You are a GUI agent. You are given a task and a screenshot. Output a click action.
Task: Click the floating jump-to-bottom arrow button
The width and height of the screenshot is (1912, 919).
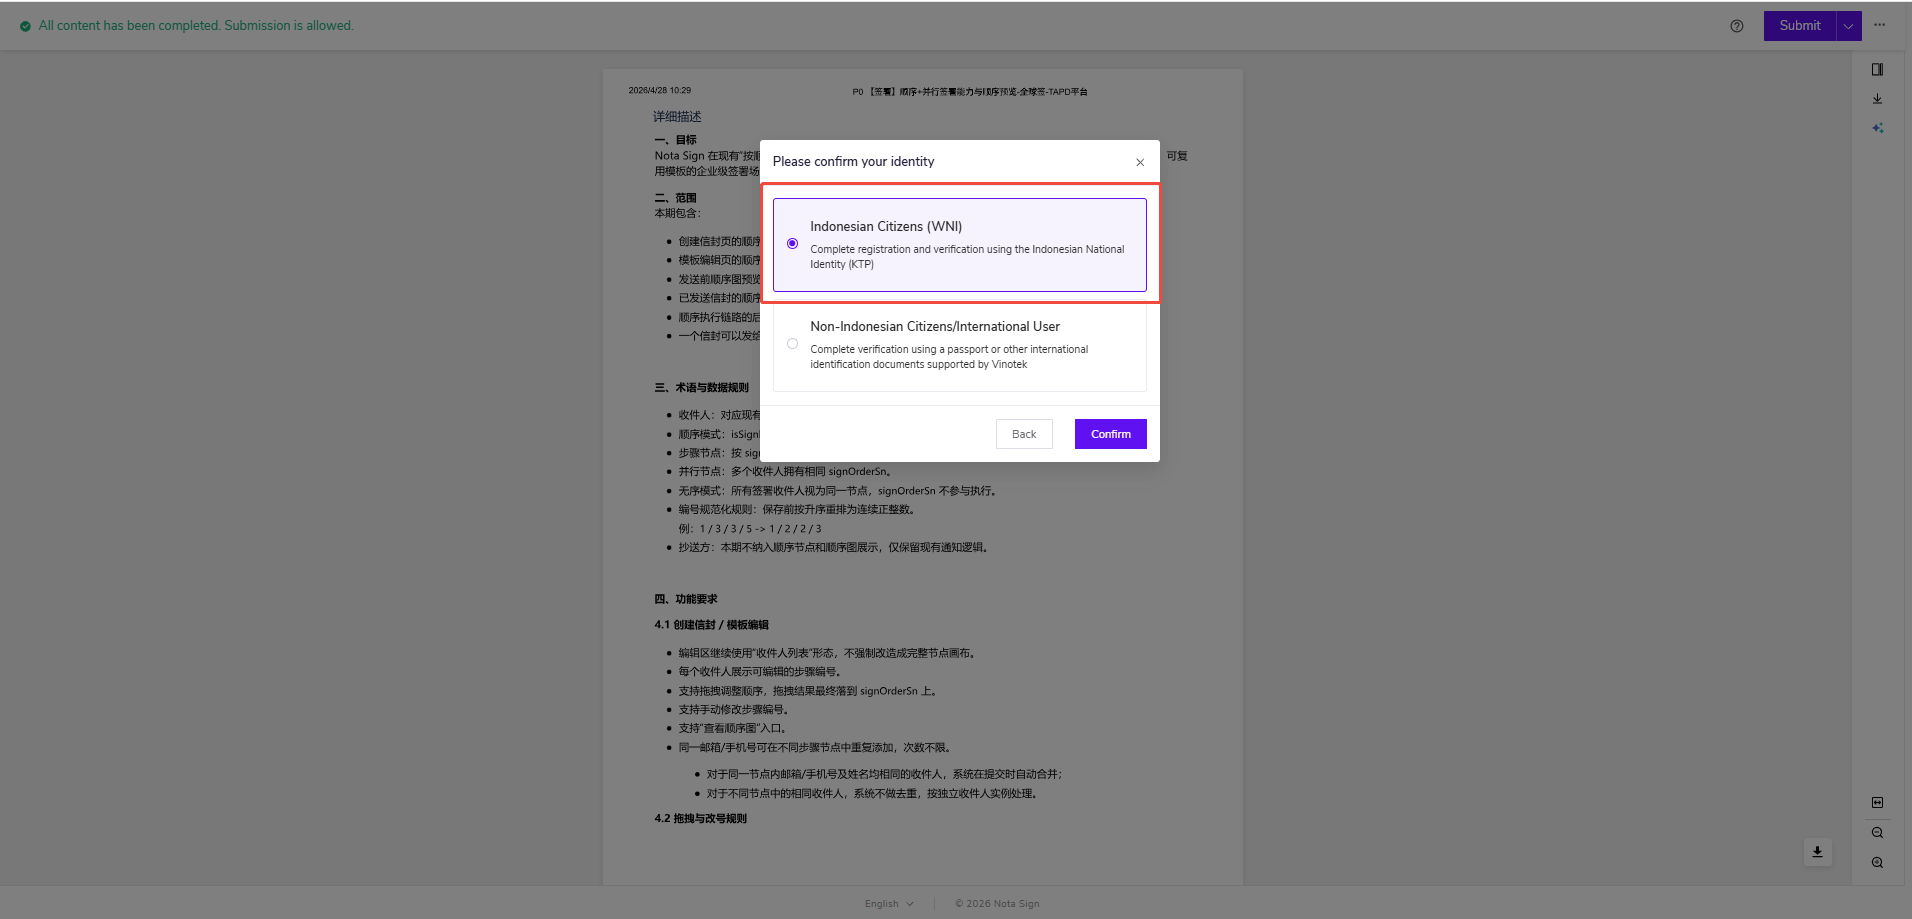coord(1818,852)
